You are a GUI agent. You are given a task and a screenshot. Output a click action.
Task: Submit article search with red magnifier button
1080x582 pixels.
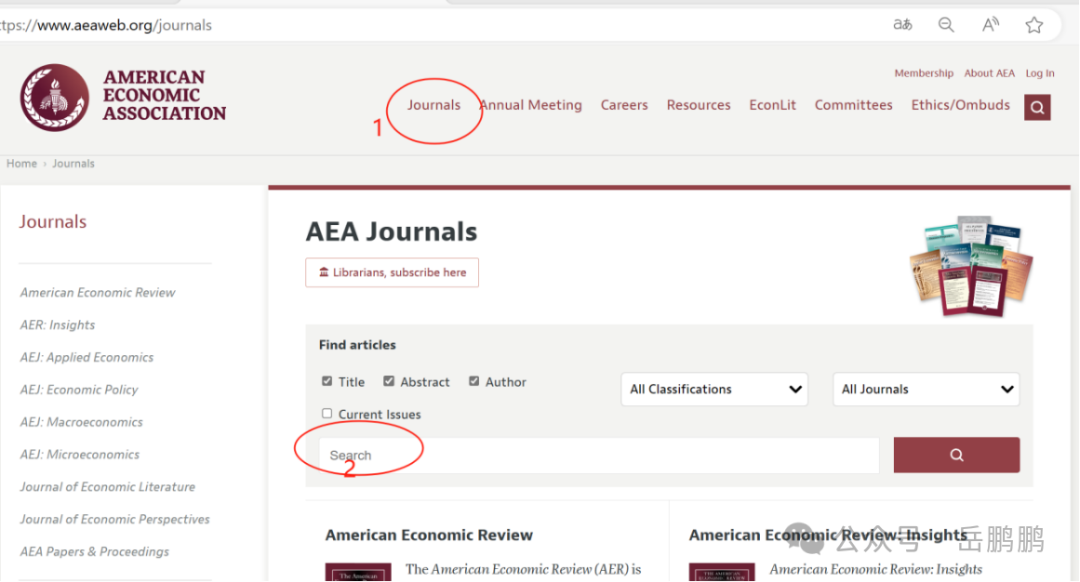pos(957,455)
